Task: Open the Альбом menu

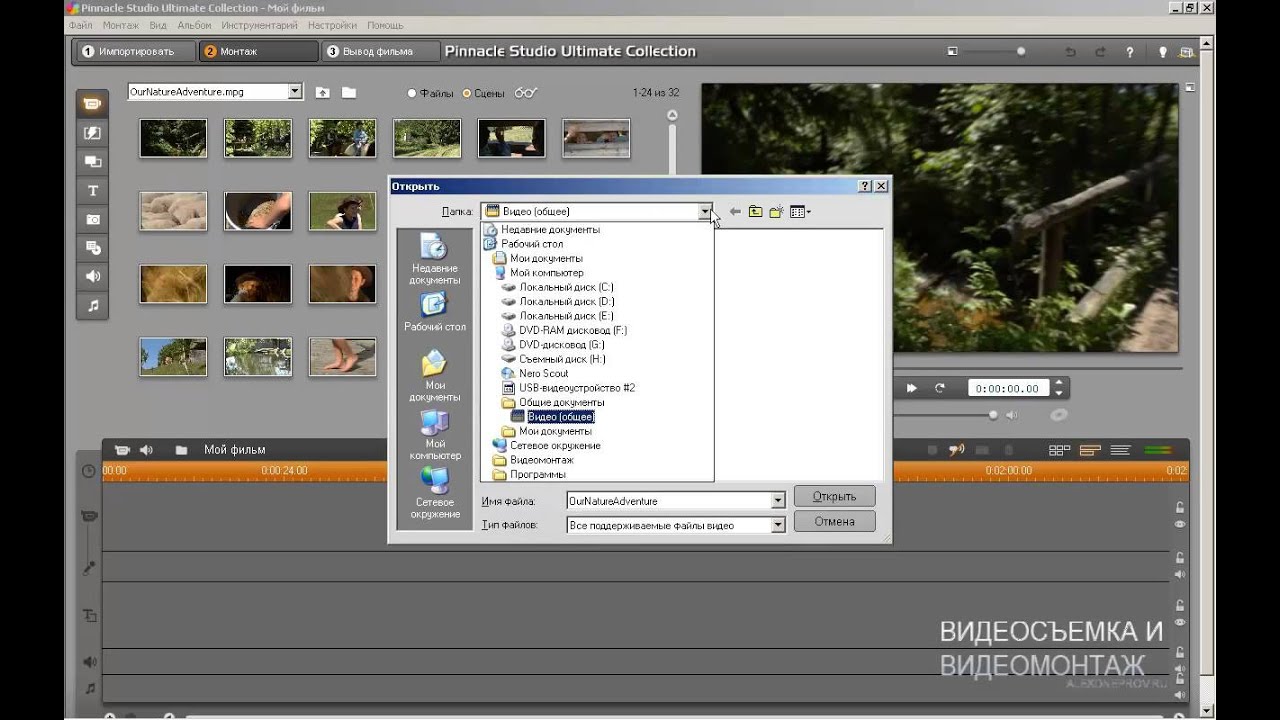Action: click(194, 24)
